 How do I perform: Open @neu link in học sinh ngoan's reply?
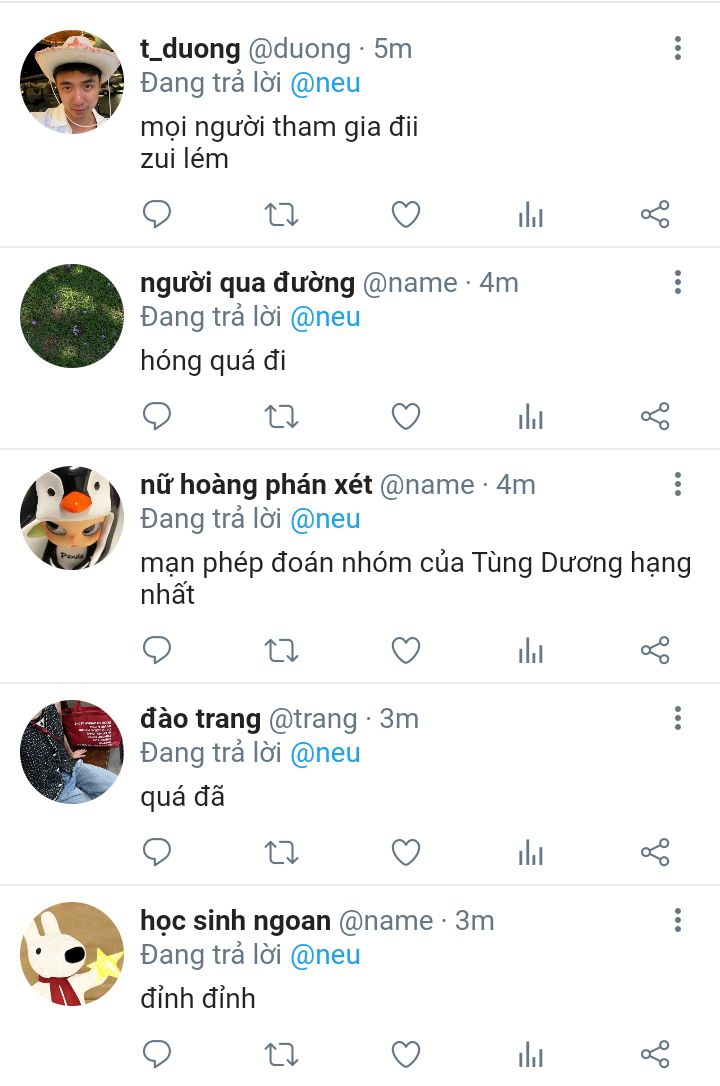pyautogui.click(x=325, y=955)
